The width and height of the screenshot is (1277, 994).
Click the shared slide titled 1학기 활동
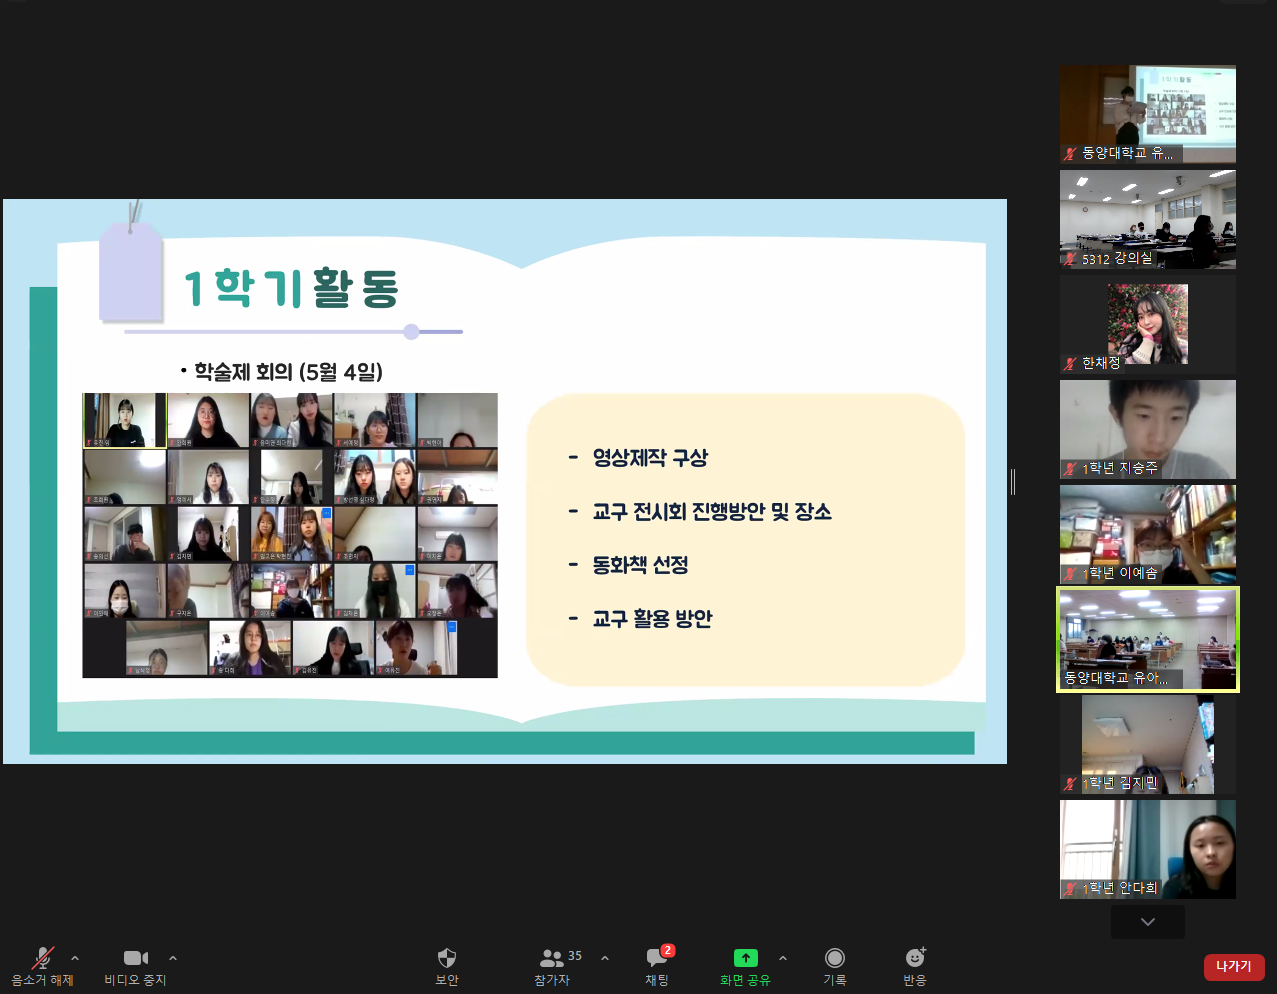[x=505, y=481]
